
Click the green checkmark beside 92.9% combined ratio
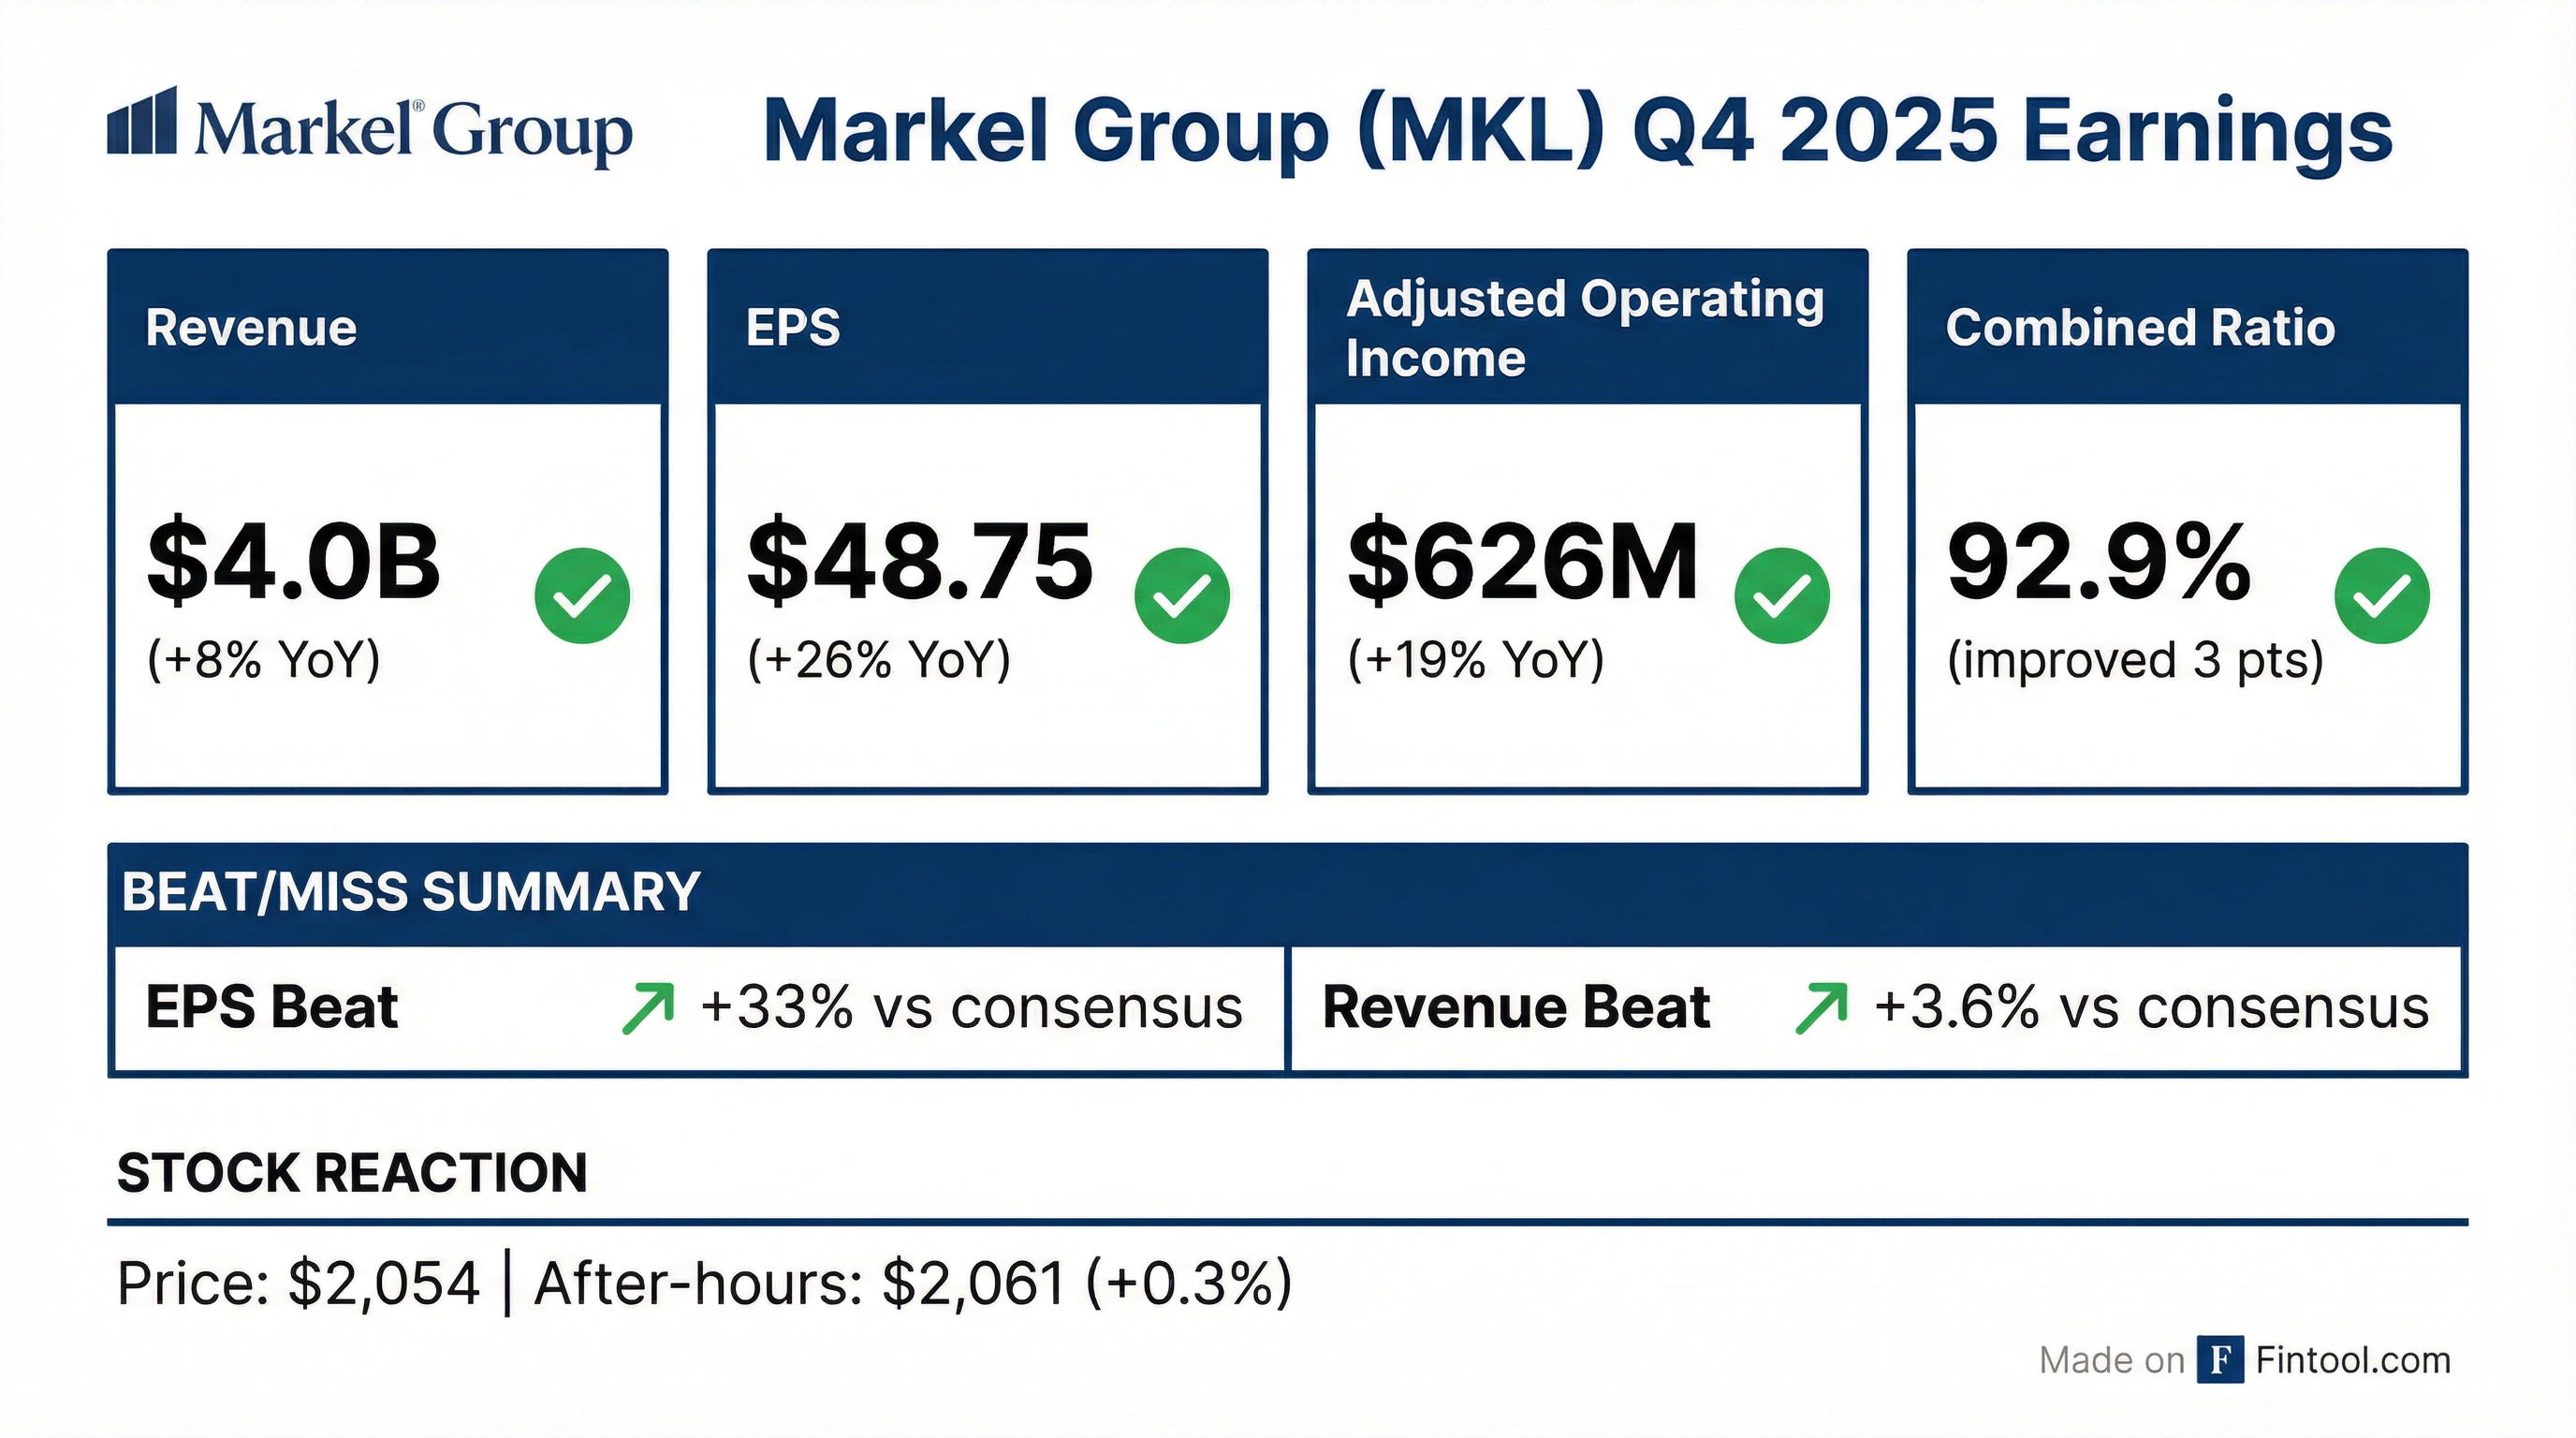click(x=2382, y=596)
